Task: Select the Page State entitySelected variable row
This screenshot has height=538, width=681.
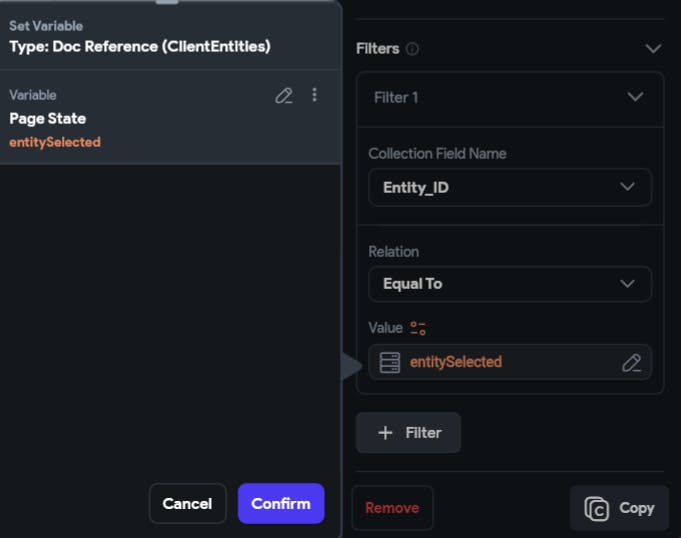Action: coord(130,118)
